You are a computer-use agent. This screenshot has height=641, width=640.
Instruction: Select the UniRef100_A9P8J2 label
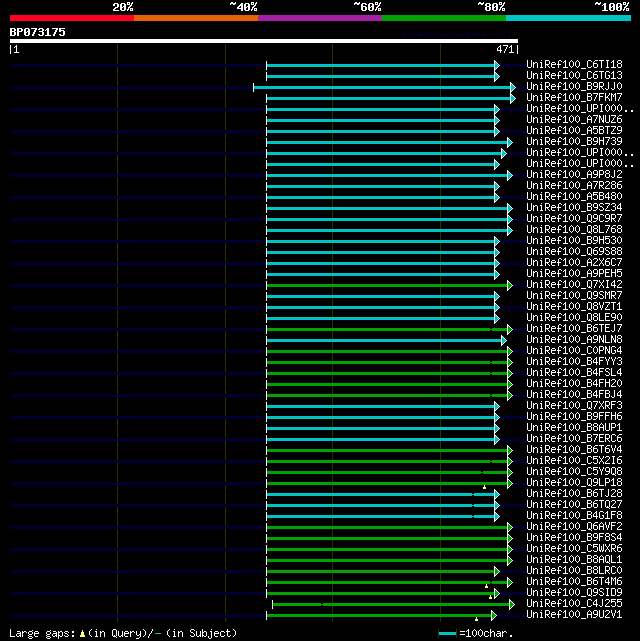coord(574,175)
